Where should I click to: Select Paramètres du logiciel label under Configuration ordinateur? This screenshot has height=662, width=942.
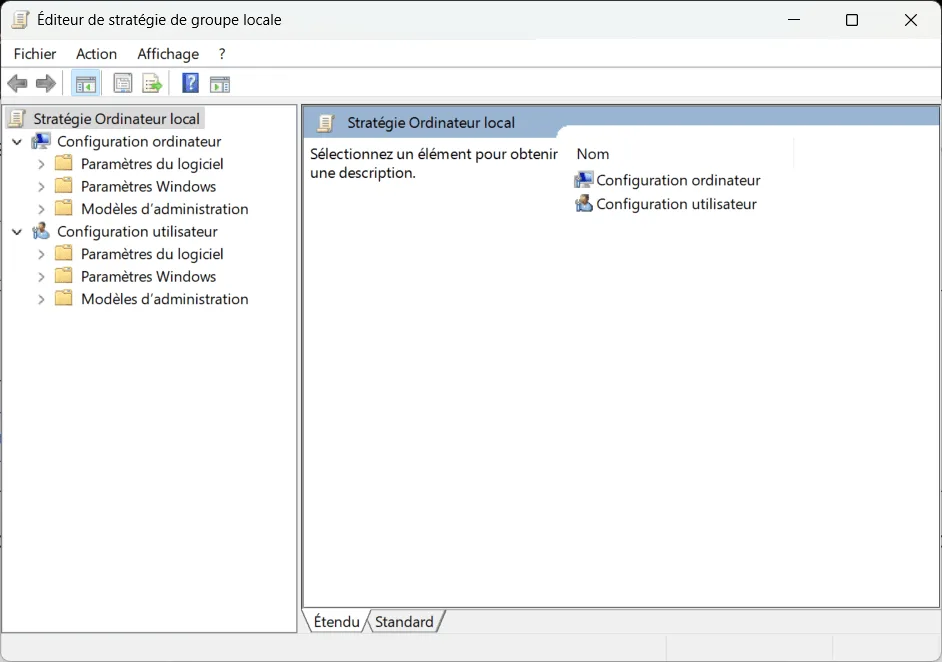(x=152, y=164)
